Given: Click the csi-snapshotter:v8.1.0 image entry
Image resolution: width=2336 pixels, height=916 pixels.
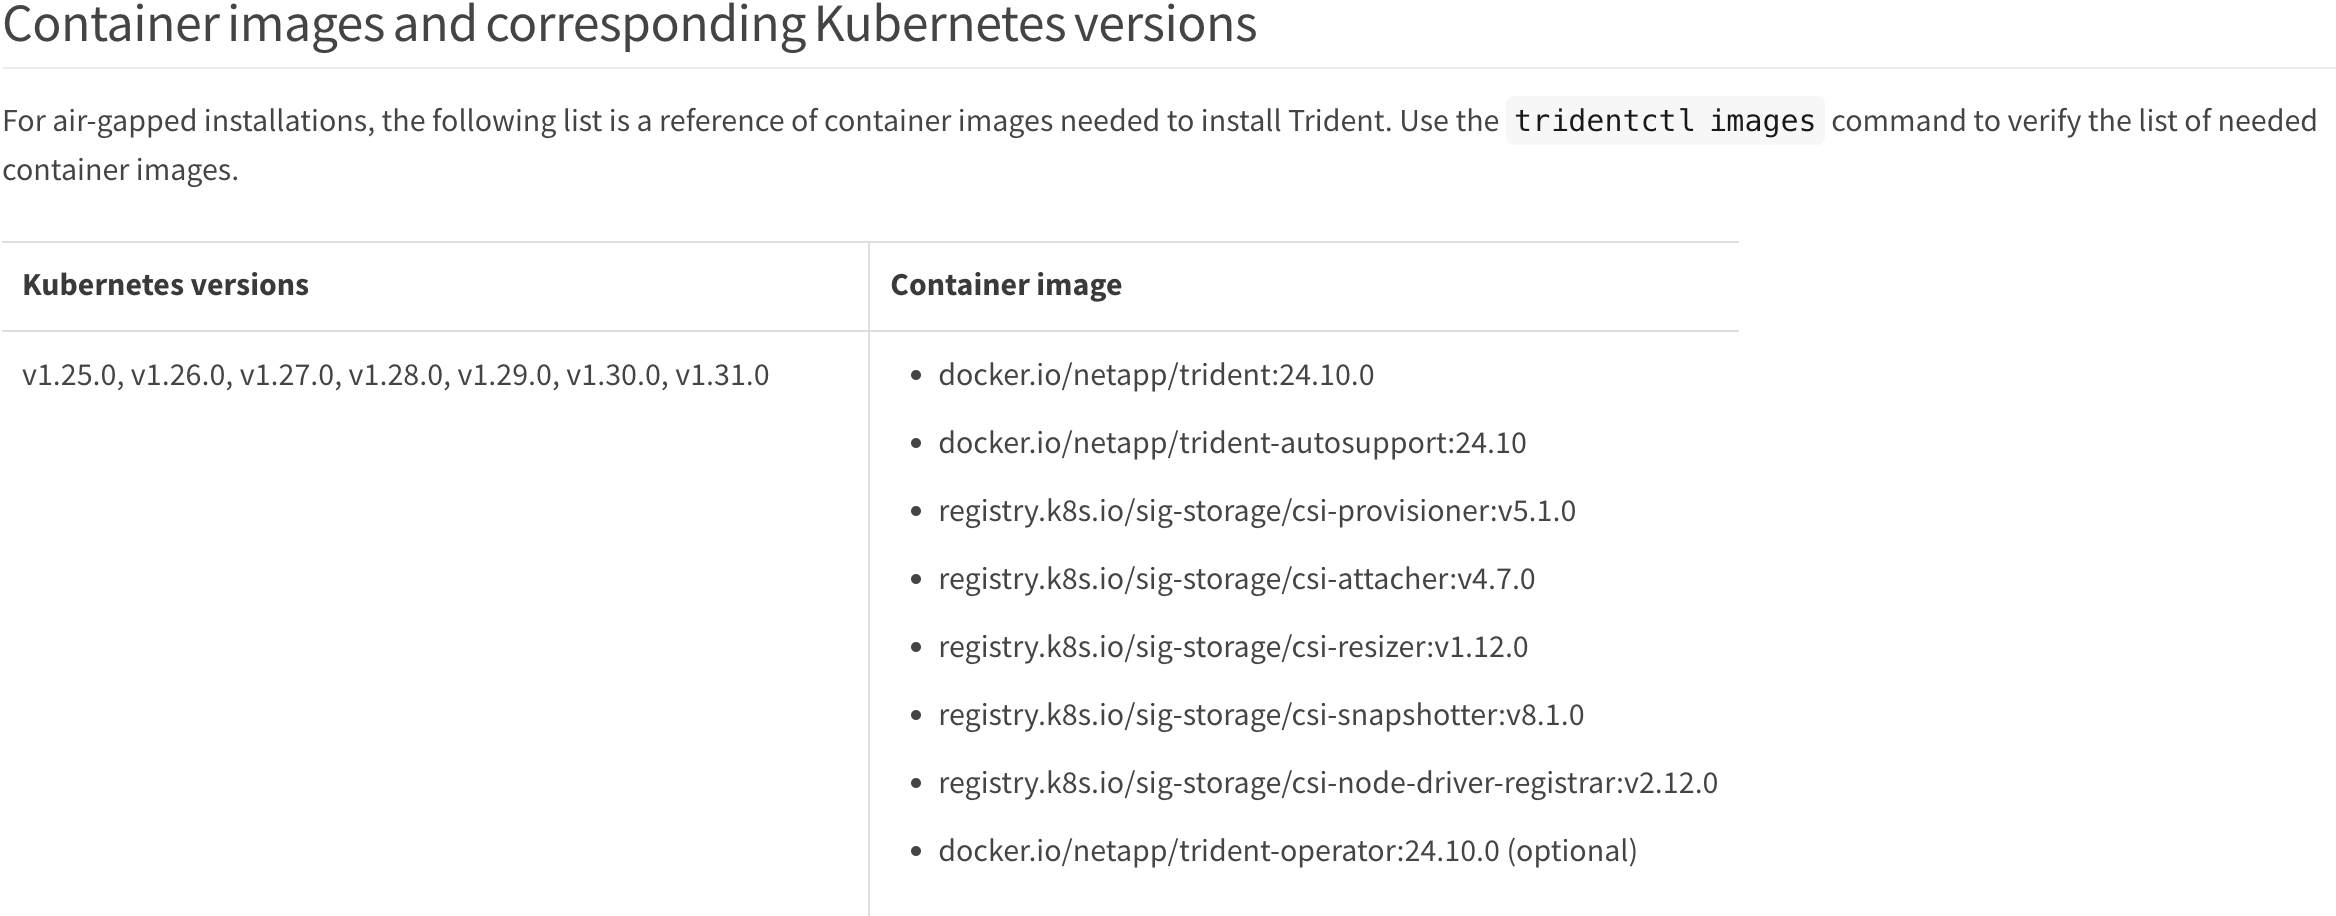Looking at the screenshot, I should coord(1261,715).
